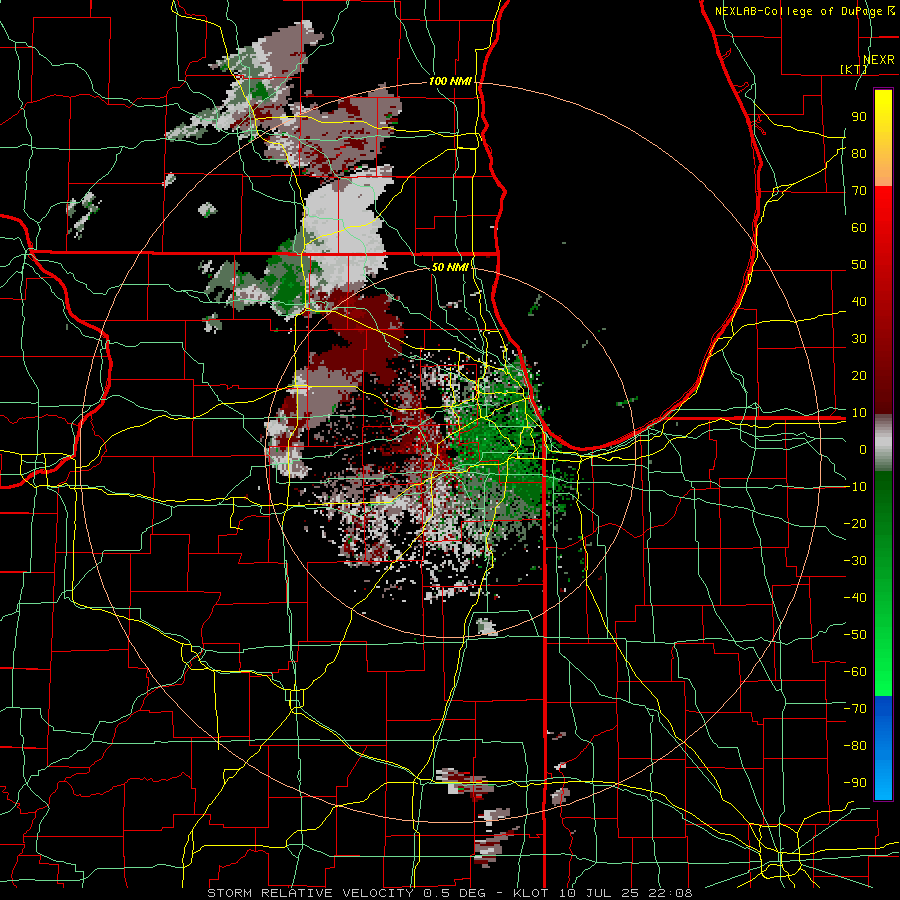Click the NEXR label above the color scale
The width and height of the screenshot is (900, 900).
point(879,60)
